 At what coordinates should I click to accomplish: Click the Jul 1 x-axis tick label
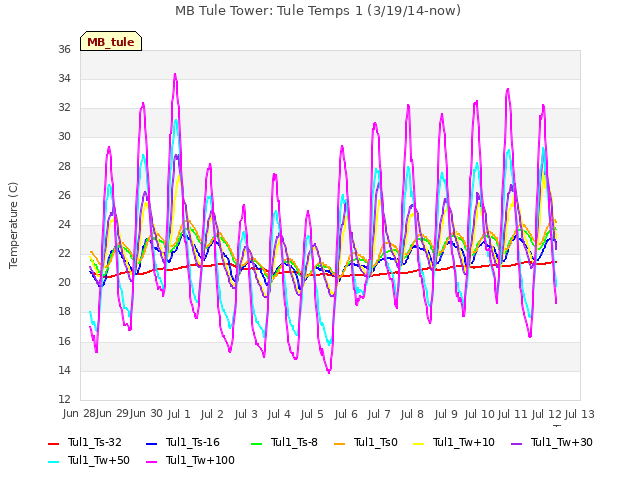(179, 414)
